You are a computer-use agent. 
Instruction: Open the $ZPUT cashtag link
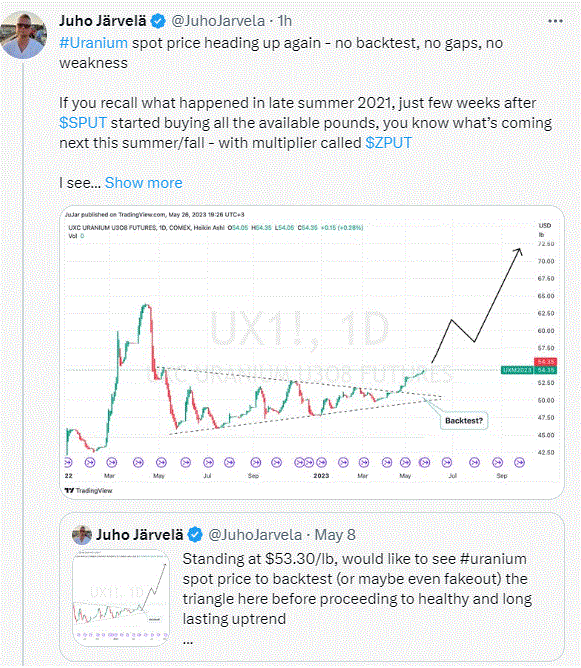pyautogui.click(x=388, y=143)
